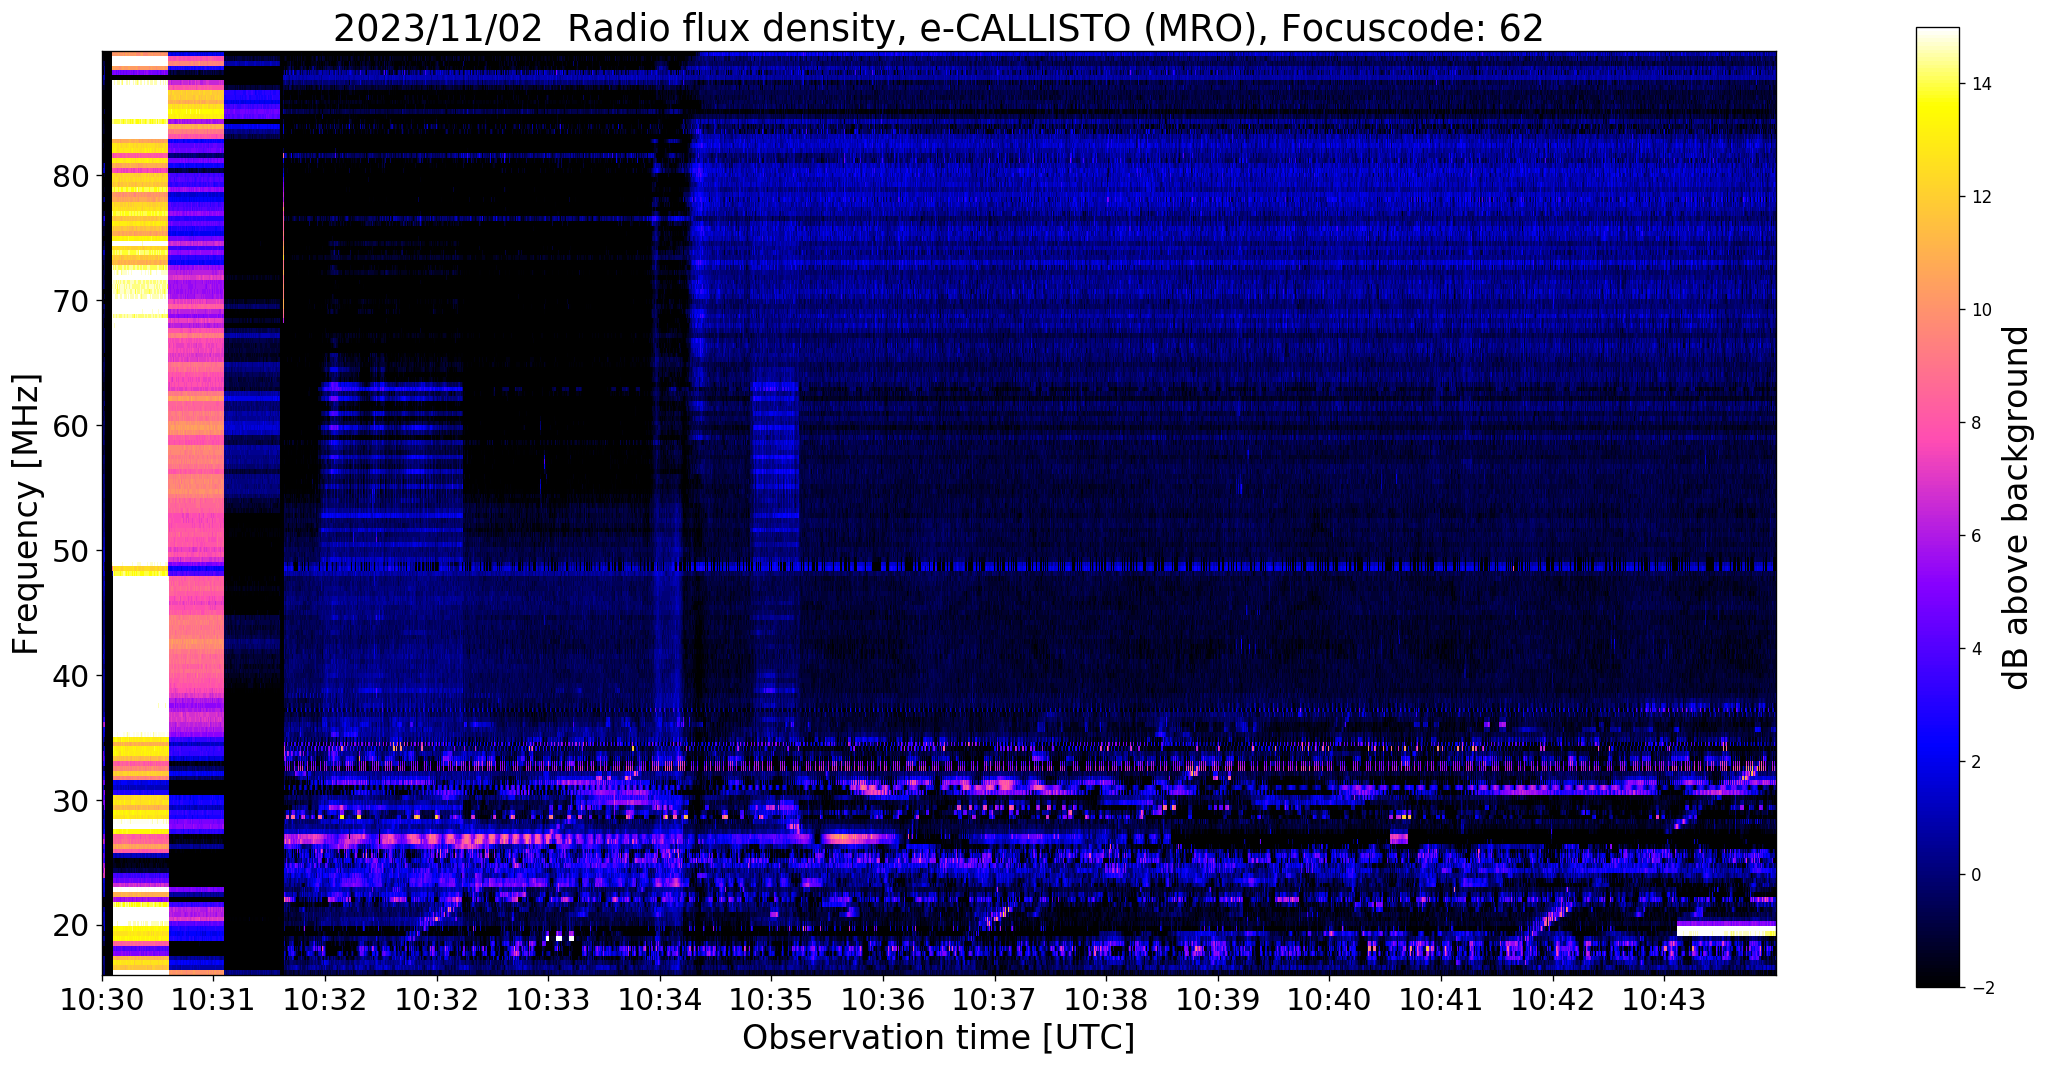Click the 10:34 time tick label
The image size is (2047, 1067).
660,998
